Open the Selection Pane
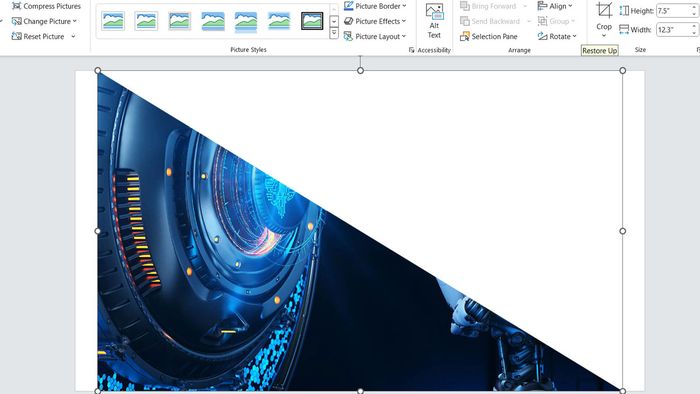 click(x=489, y=36)
